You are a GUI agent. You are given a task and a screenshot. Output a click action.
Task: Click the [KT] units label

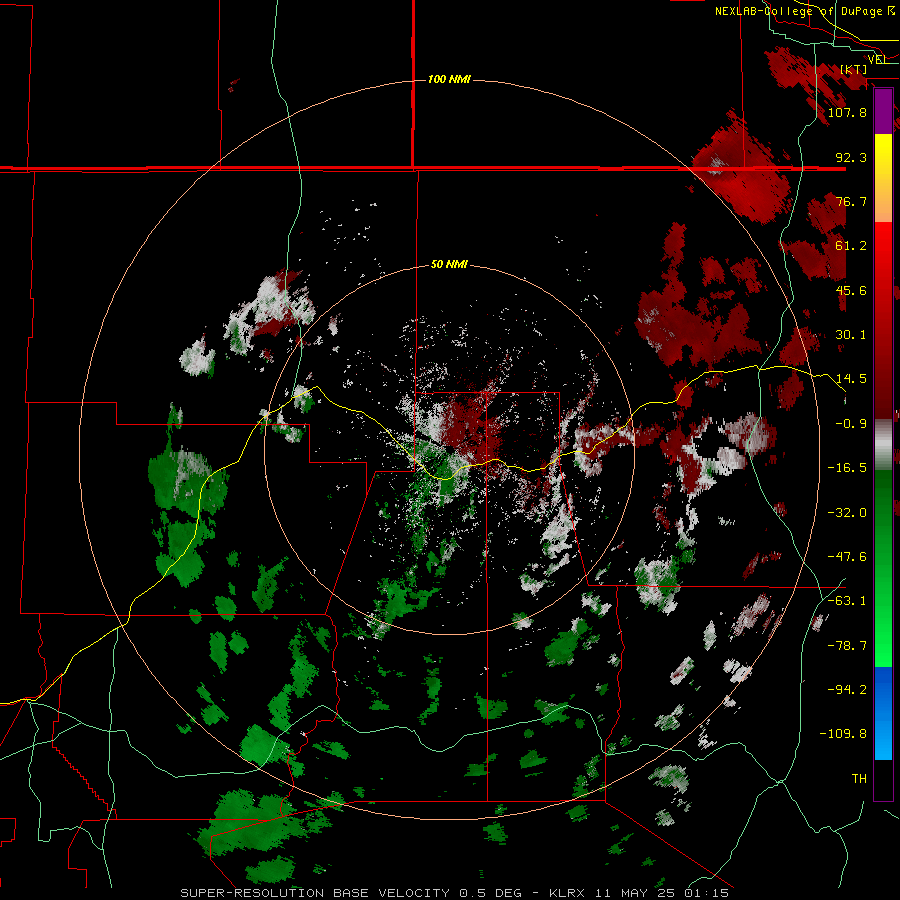click(x=854, y=69)
